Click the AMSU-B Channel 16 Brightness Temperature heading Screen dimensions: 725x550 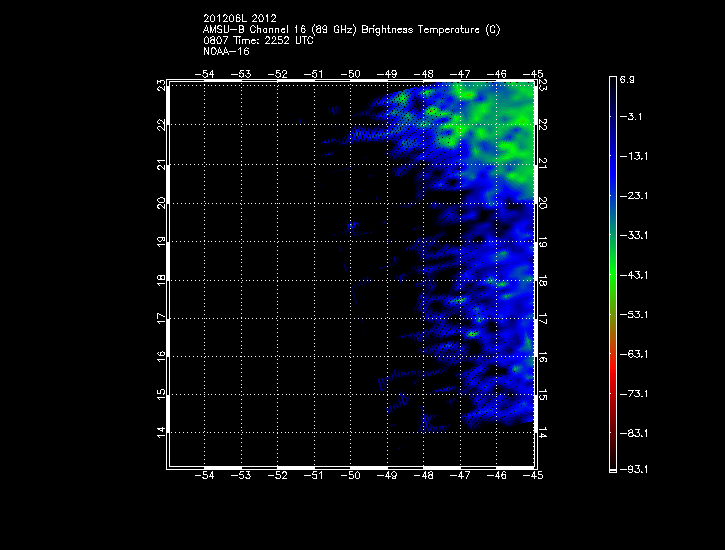coord(351,29)
